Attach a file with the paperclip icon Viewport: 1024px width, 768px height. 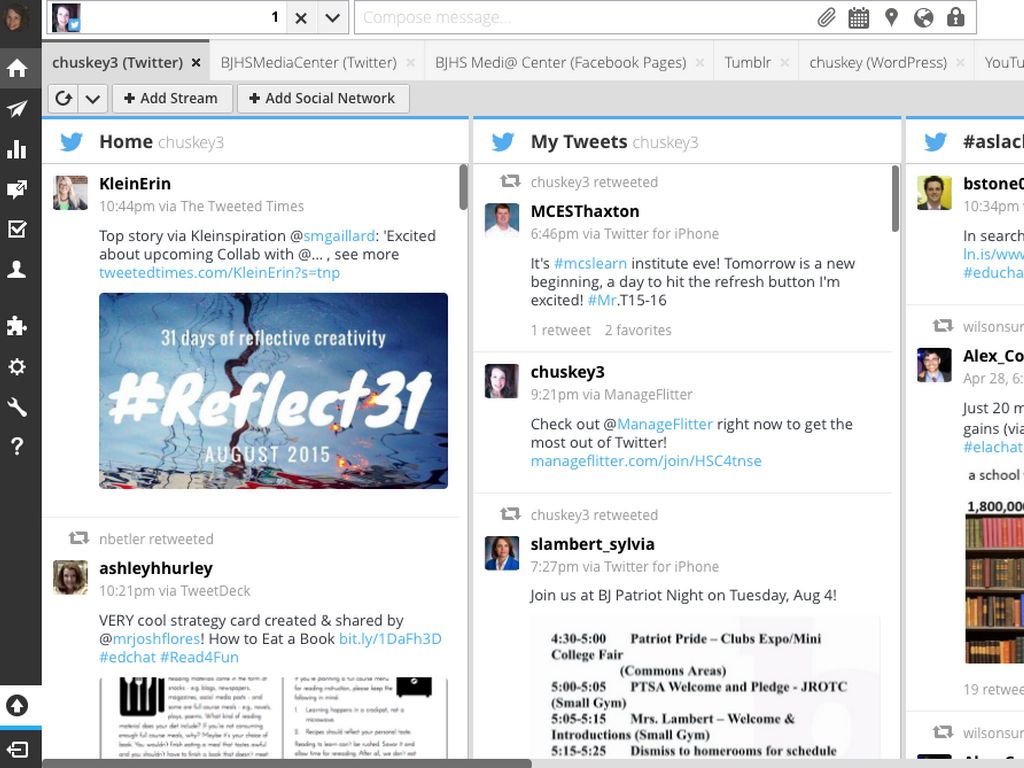826,18
